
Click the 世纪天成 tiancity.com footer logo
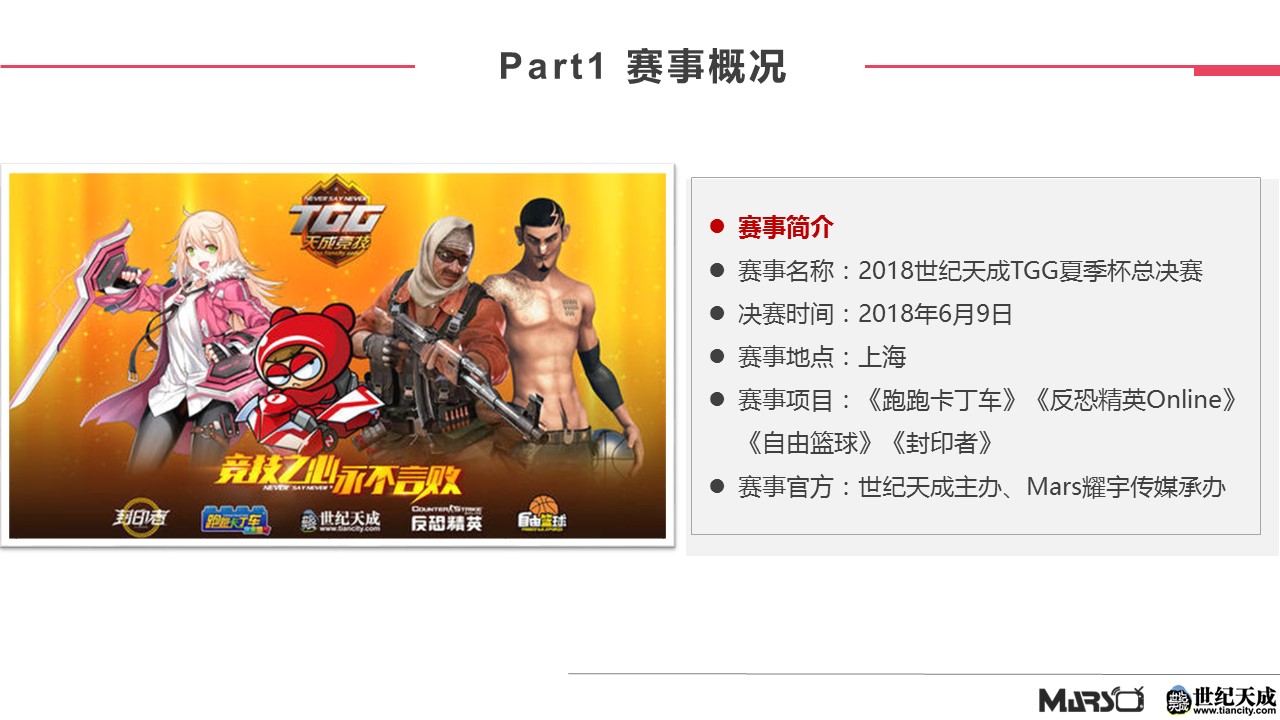pos(1222,699)
